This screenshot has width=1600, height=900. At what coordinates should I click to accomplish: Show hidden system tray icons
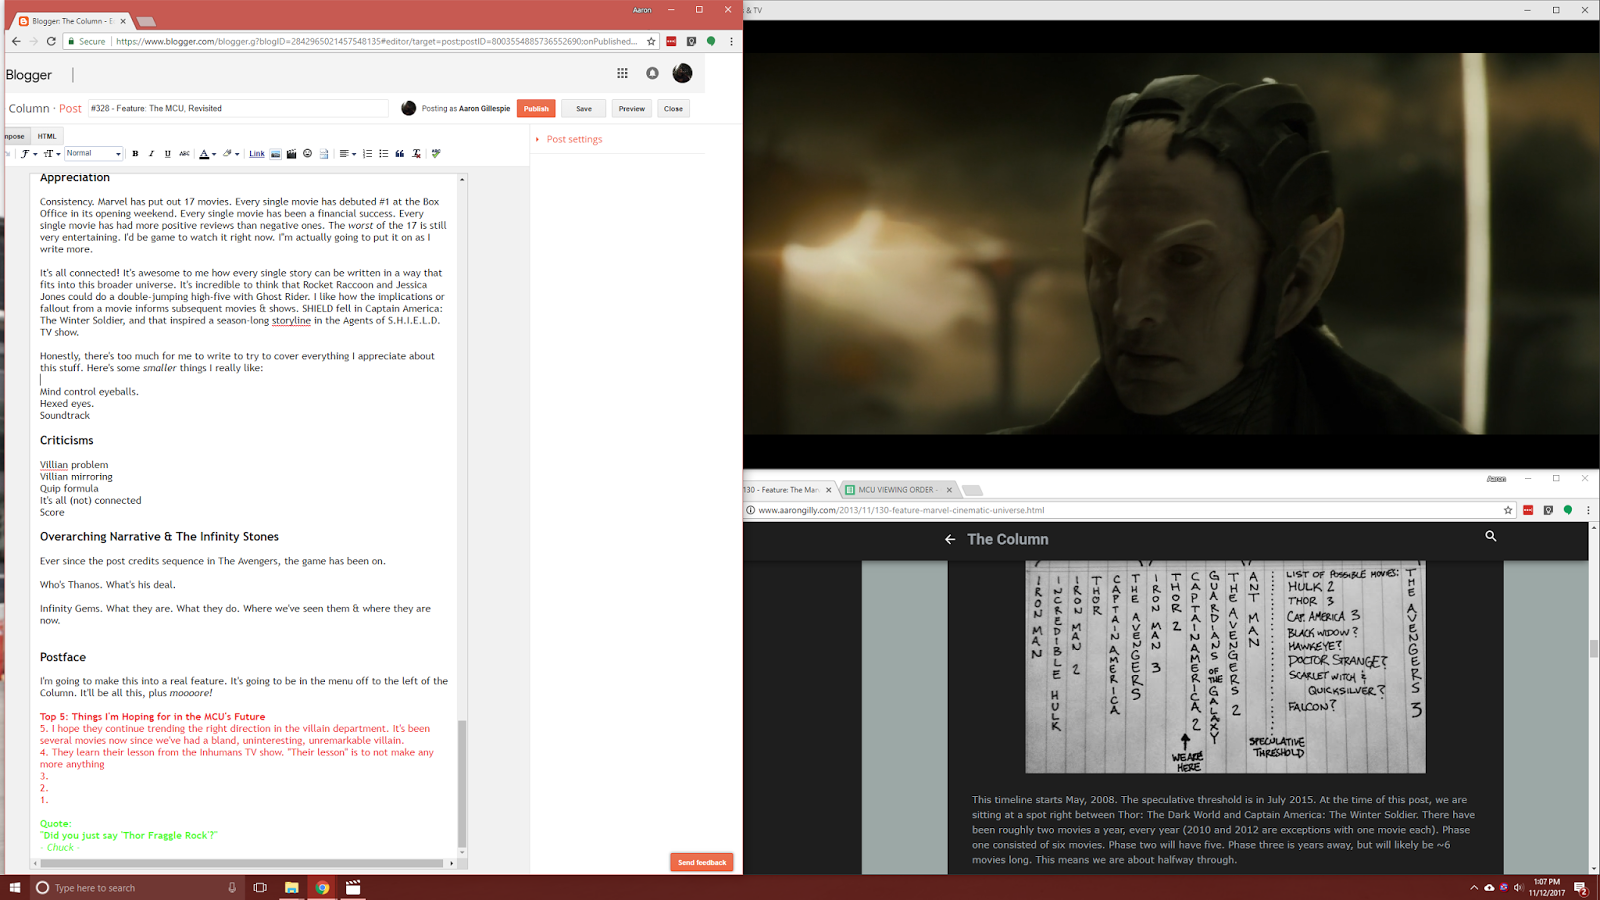coord(1473,888)
